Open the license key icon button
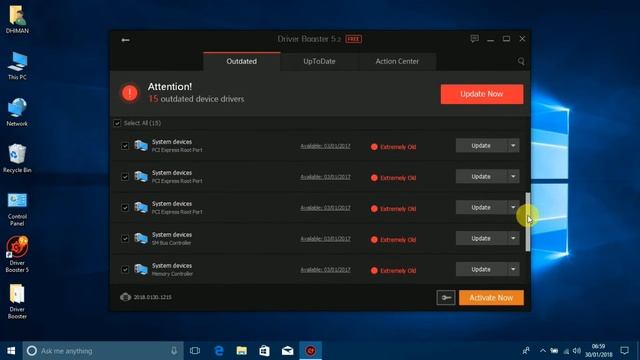 (x=446, y=298)
